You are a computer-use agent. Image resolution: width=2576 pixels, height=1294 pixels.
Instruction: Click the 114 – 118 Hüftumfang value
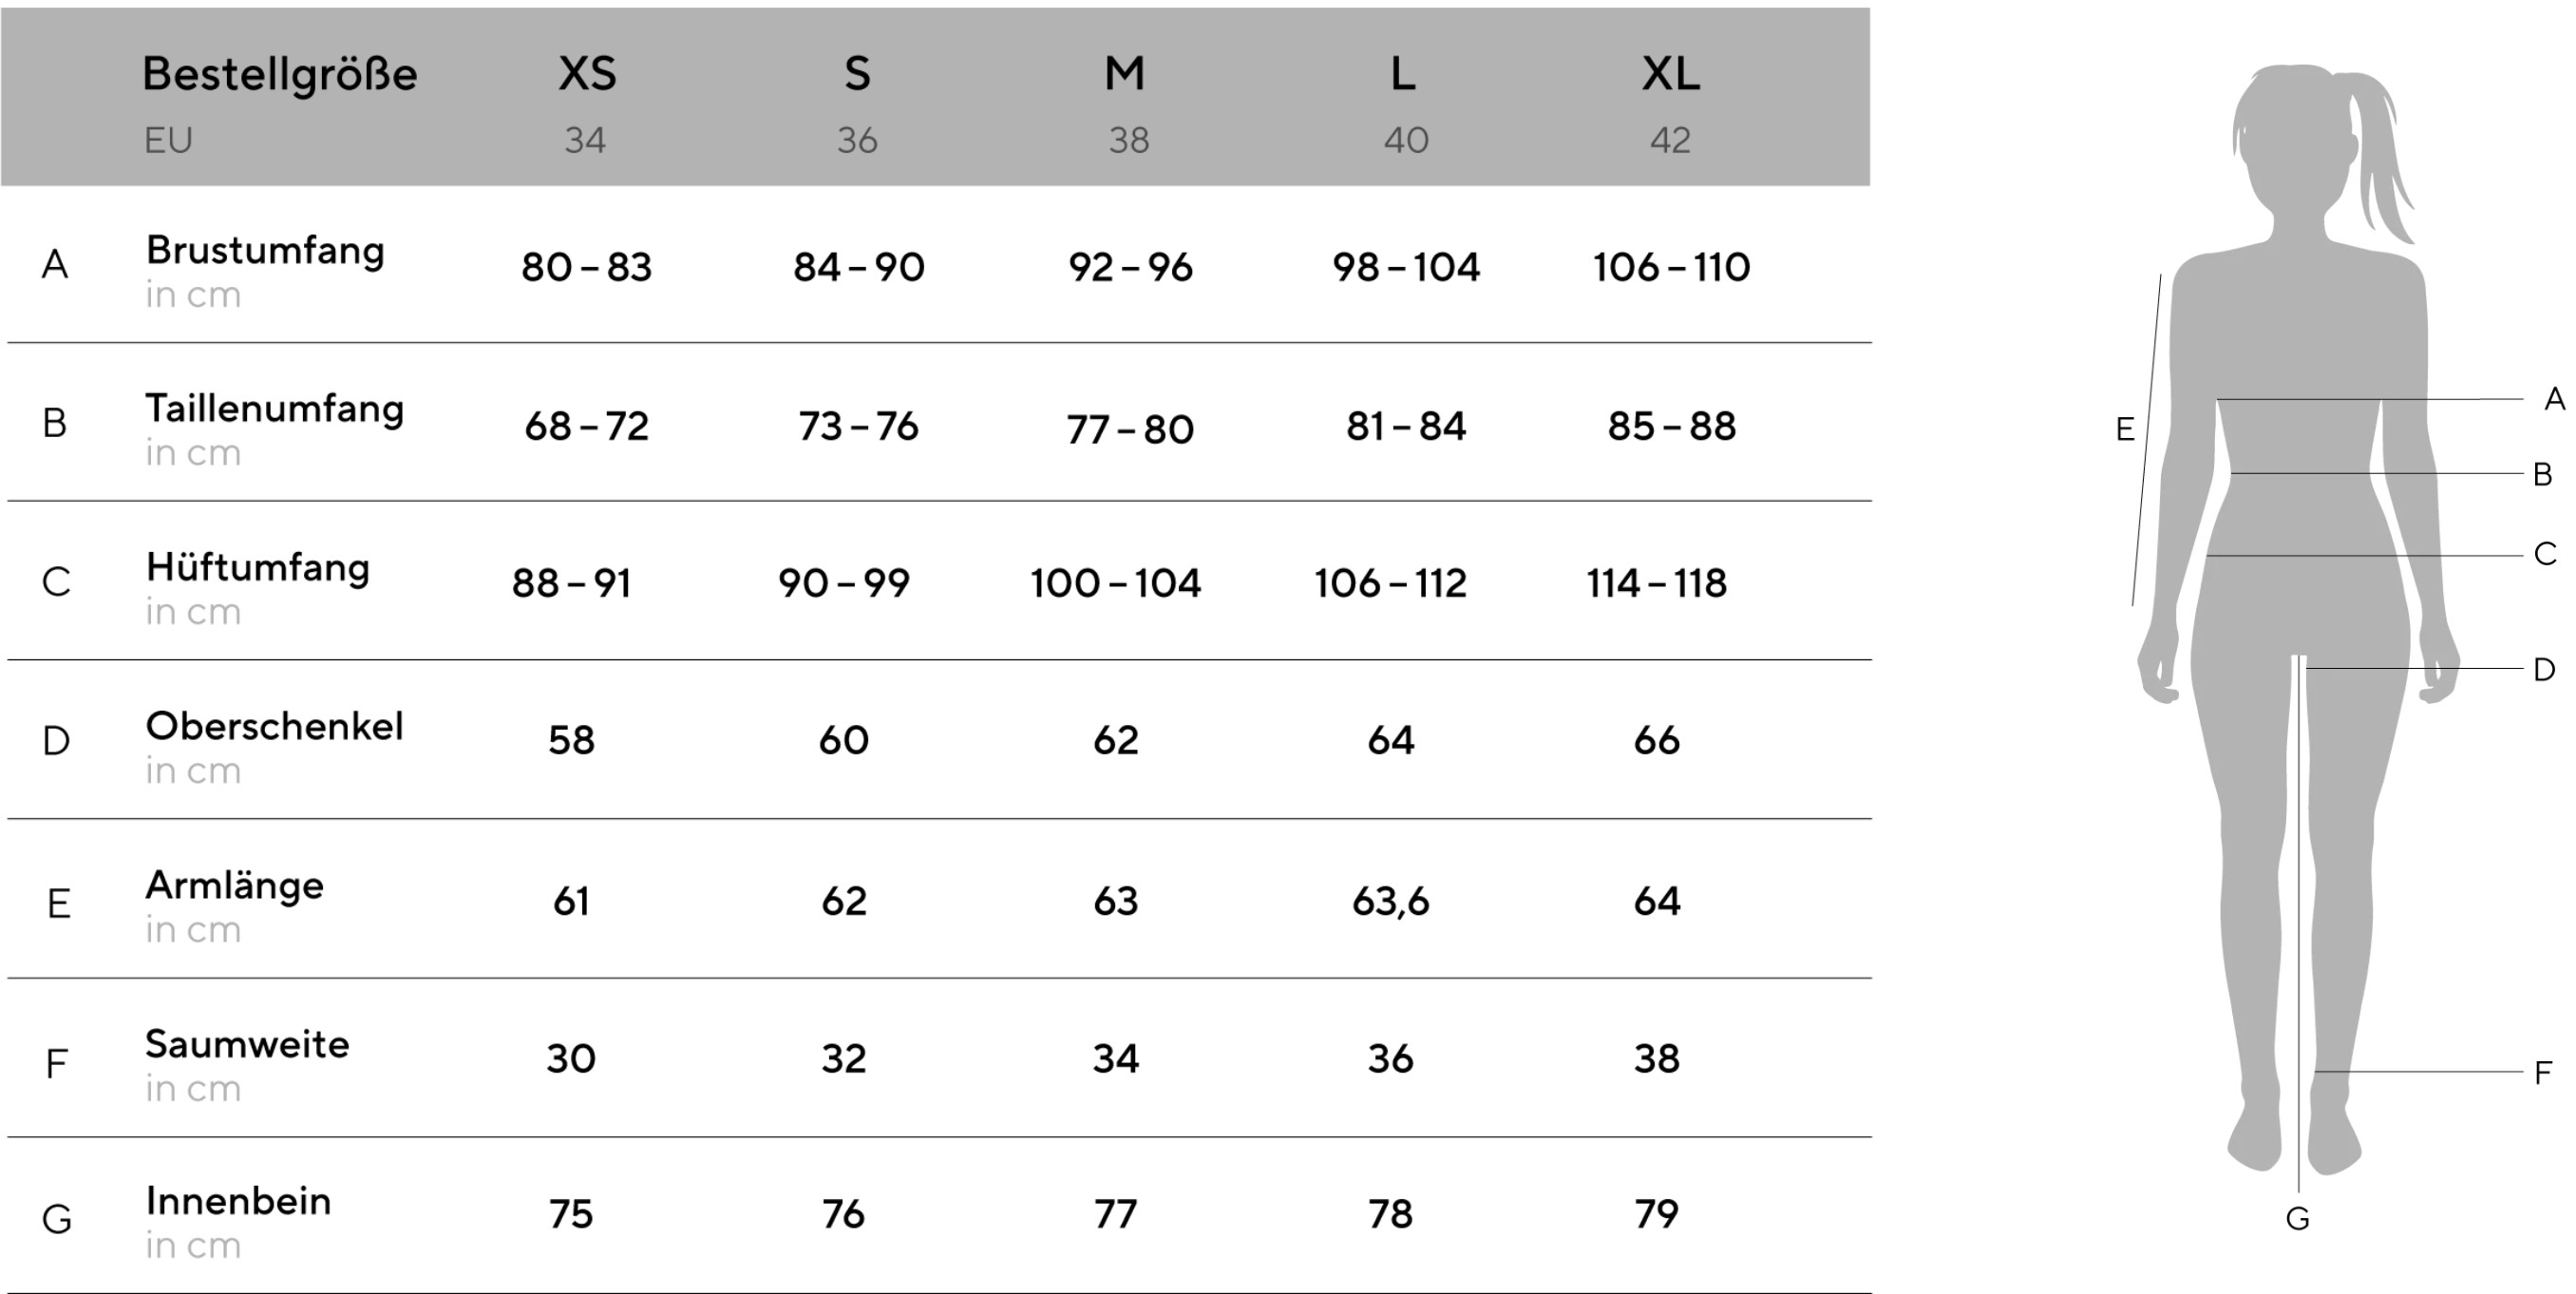[1656, 583]
